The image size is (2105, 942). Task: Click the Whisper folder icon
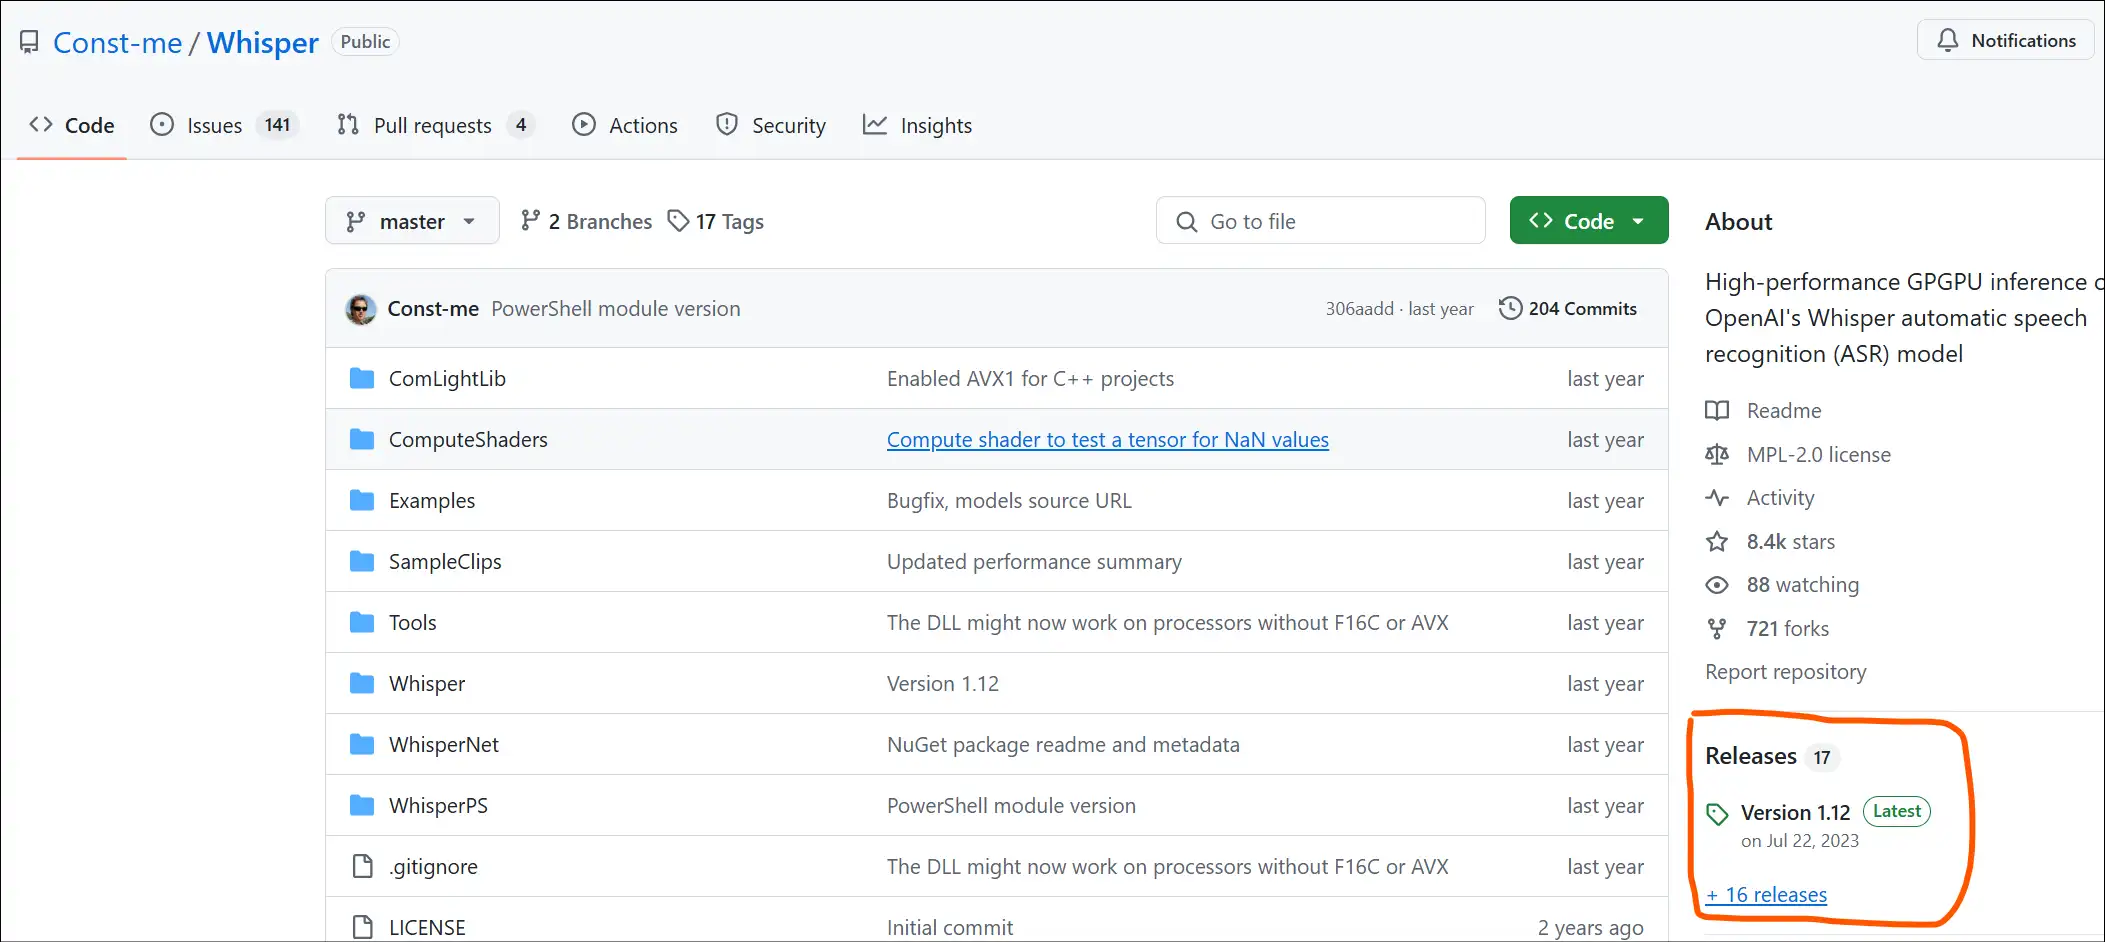coord(362,683)
